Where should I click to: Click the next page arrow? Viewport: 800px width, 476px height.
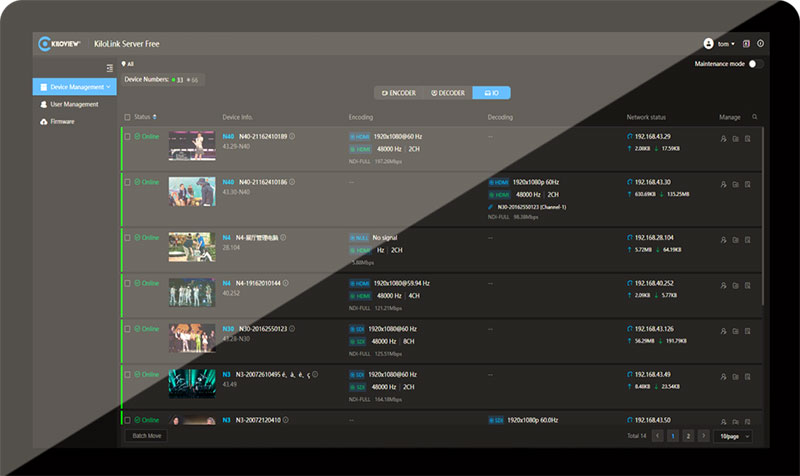tap(704, 436)
